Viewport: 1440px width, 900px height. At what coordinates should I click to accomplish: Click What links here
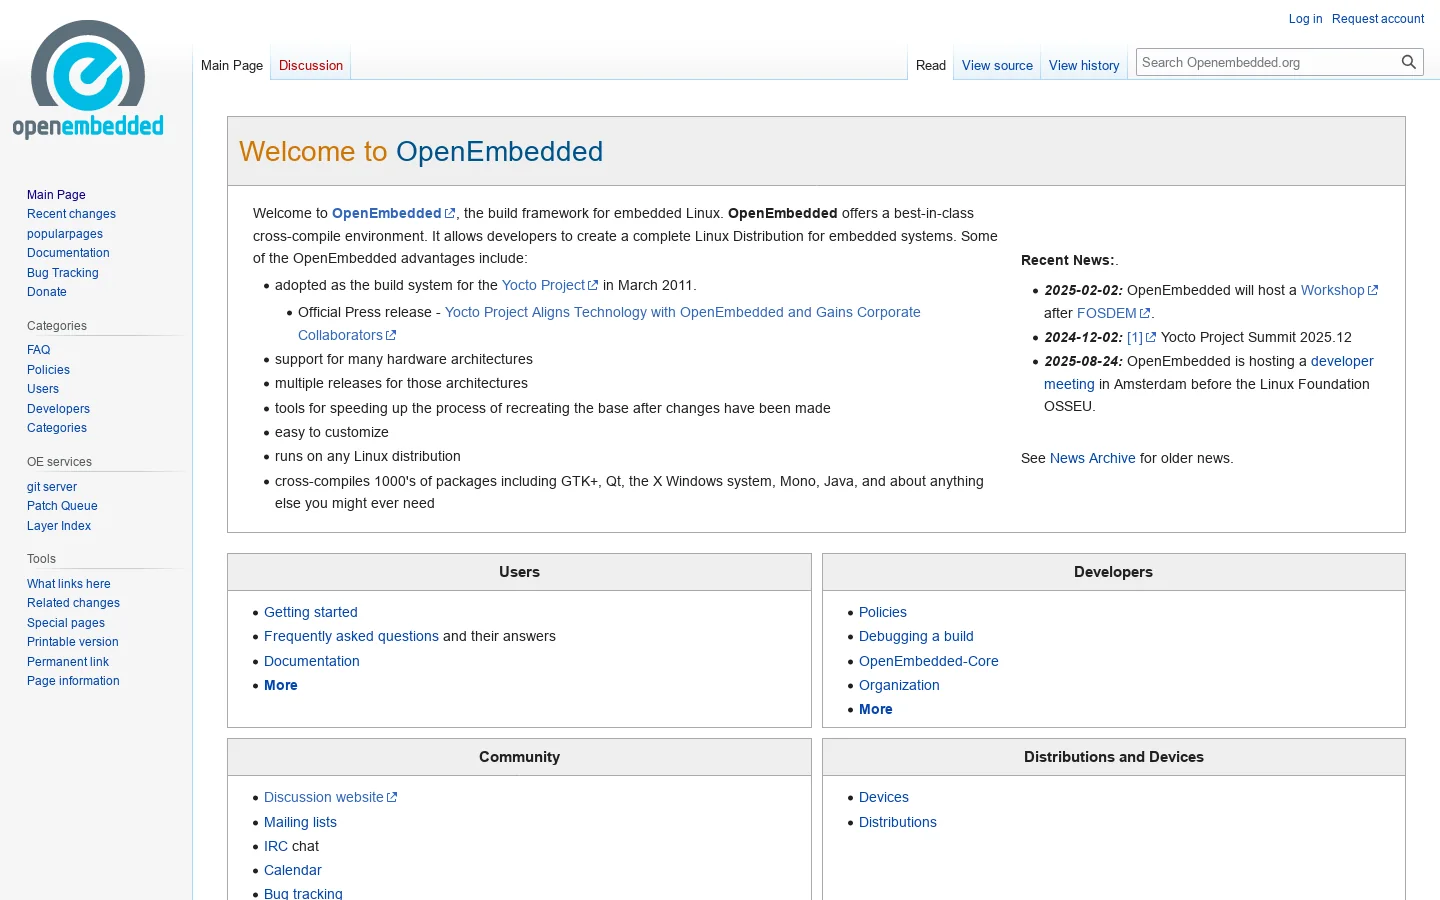[69, 584]
